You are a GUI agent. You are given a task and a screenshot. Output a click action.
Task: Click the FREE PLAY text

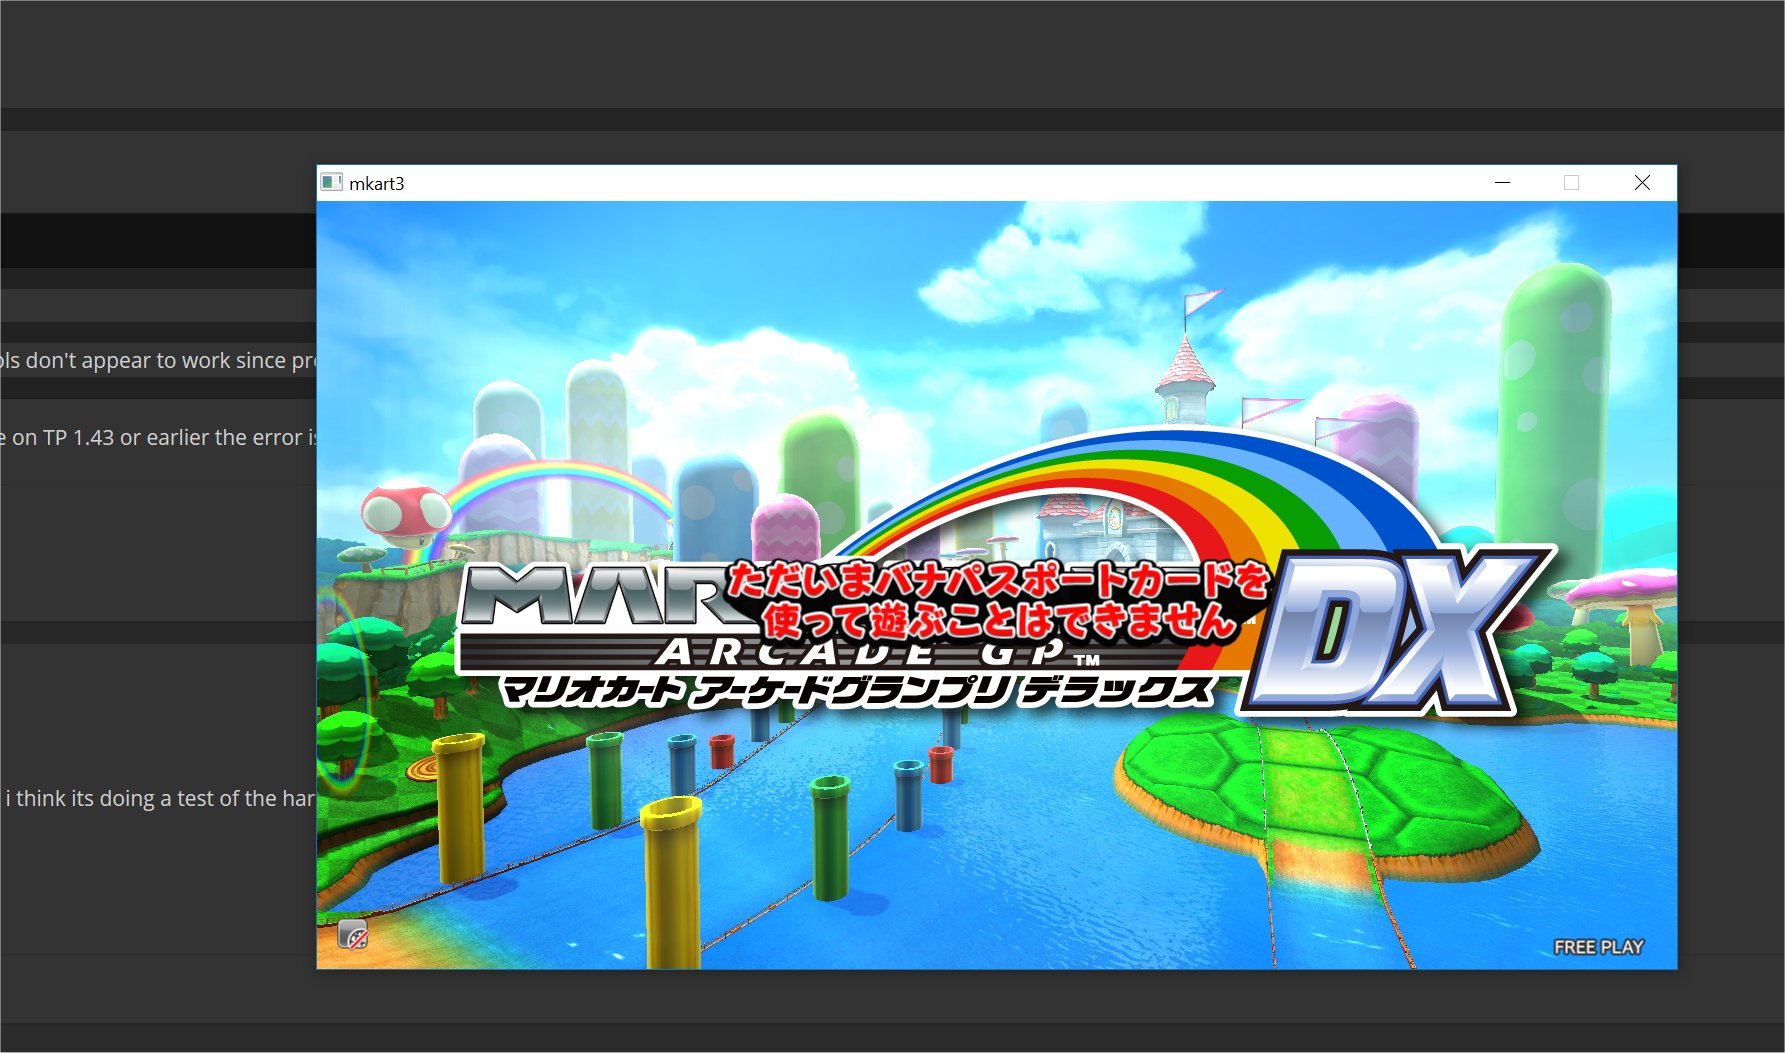click(1598, 947)
